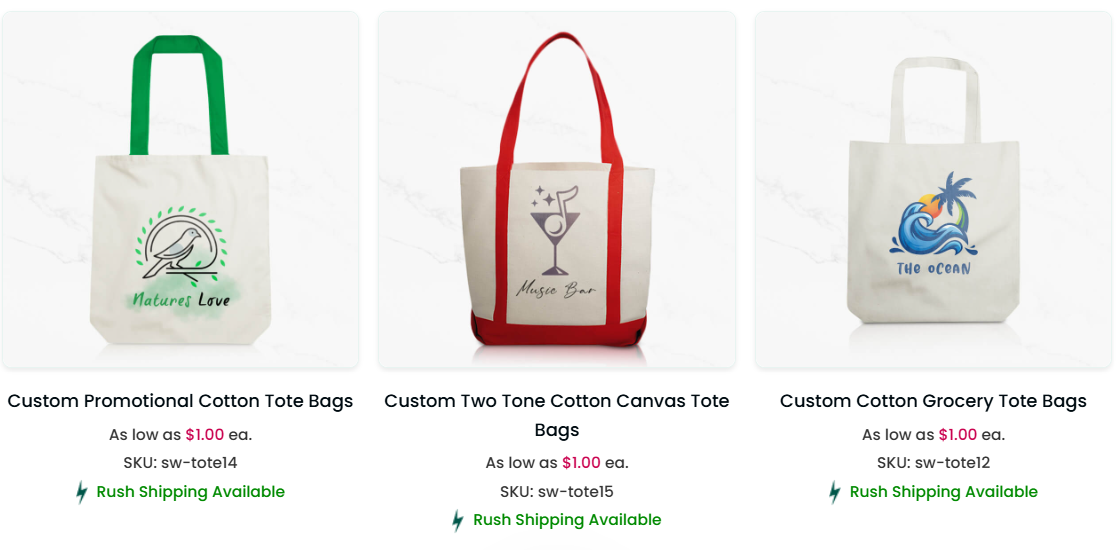The image size is (1117, 550).
Task: Click the lightning icon under sw-tote14
Action: 82,492
